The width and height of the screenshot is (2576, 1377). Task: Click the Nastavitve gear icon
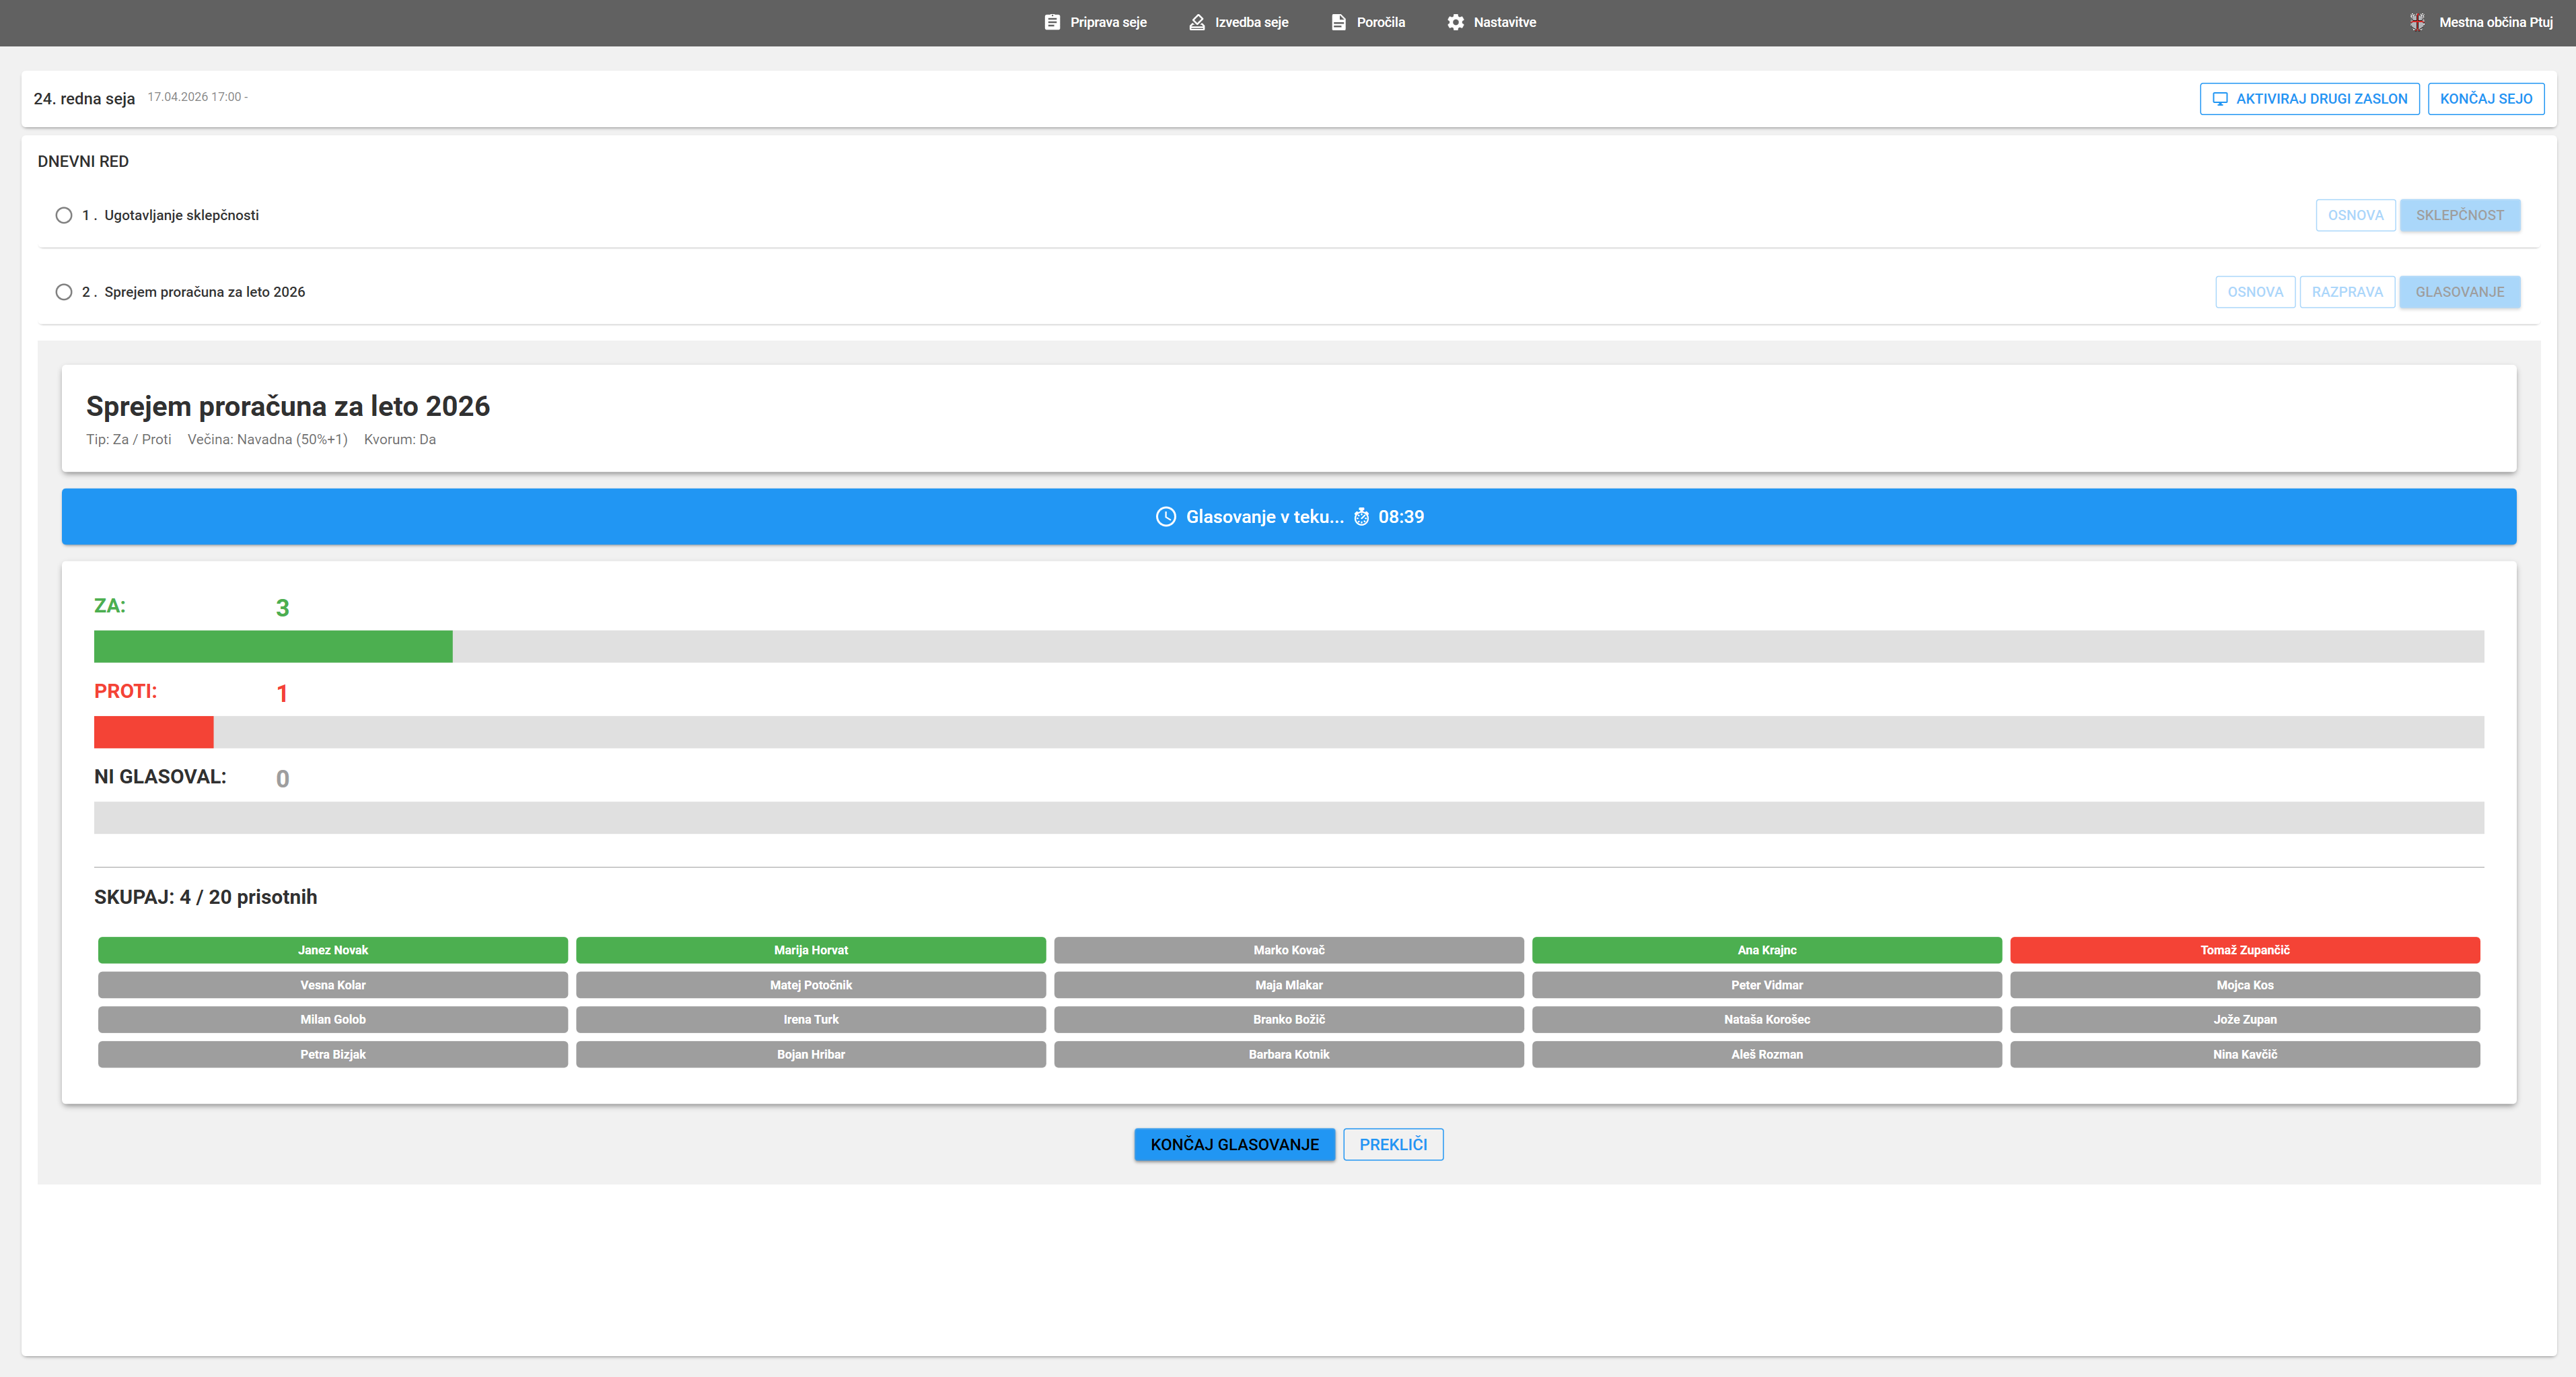(x=1455, y=22)
